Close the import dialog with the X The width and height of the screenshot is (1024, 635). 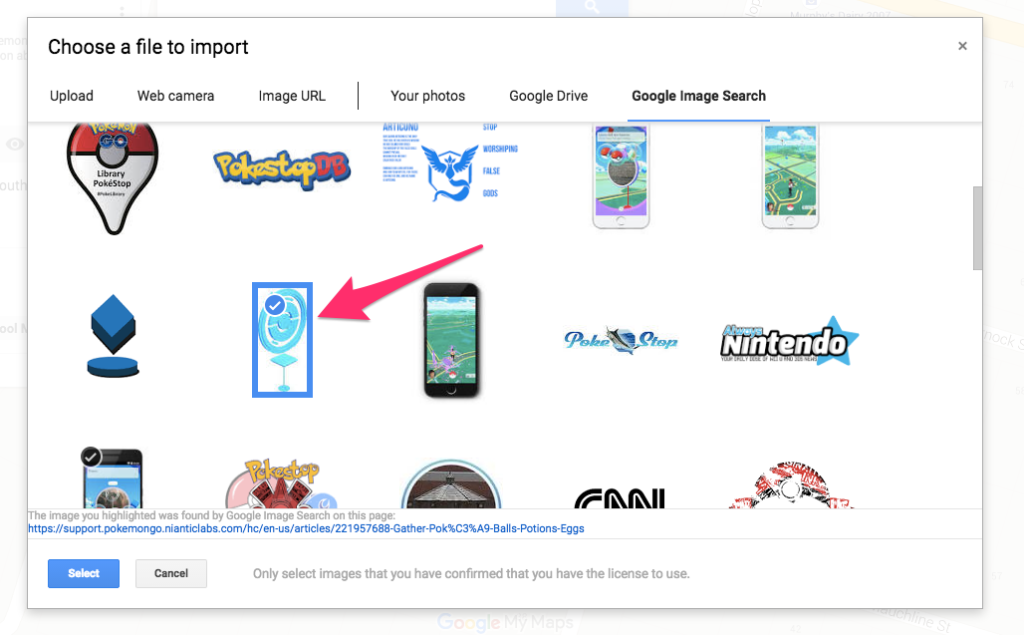(x=962, y=46)
